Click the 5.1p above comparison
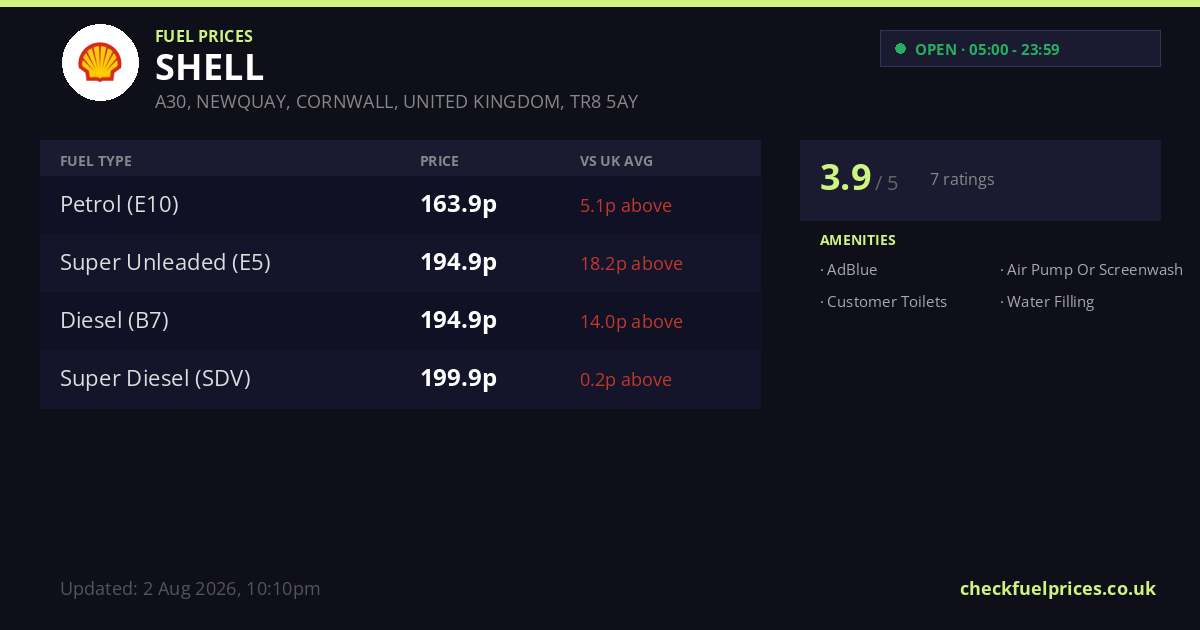The height and width of the screenshot is (630, 1200). (x=626, y=206)
